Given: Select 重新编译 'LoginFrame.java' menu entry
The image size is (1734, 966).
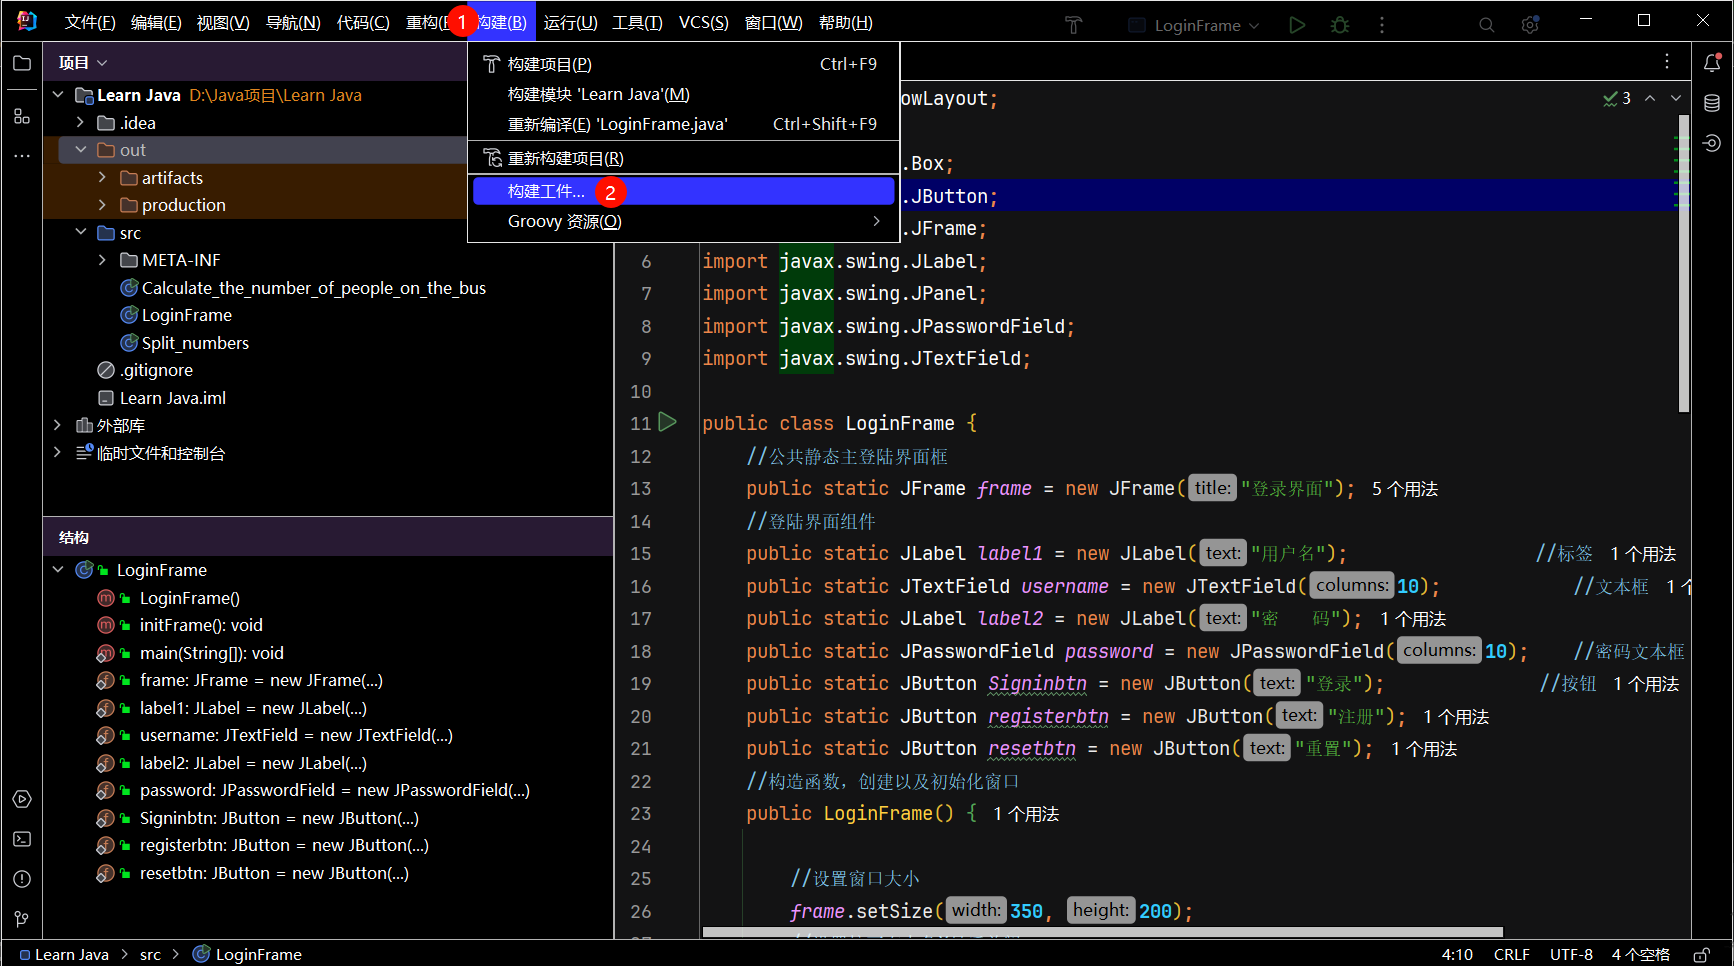Looking at the screenshot, I should point(684,124).
